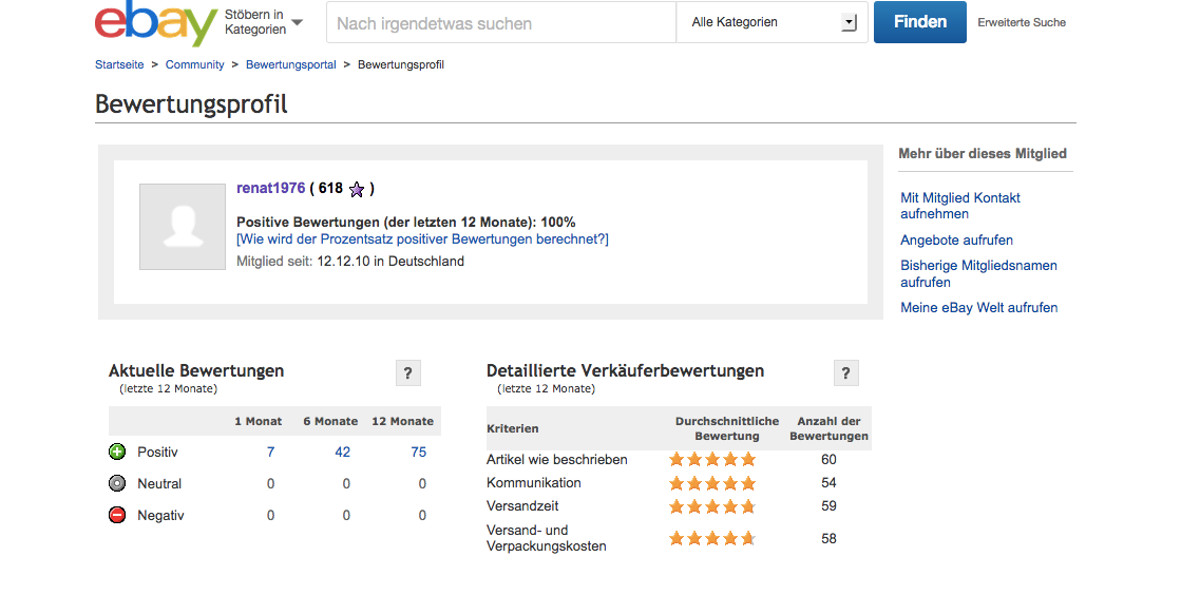
Task: Click the purple feedback star icon
Action: 356,189
